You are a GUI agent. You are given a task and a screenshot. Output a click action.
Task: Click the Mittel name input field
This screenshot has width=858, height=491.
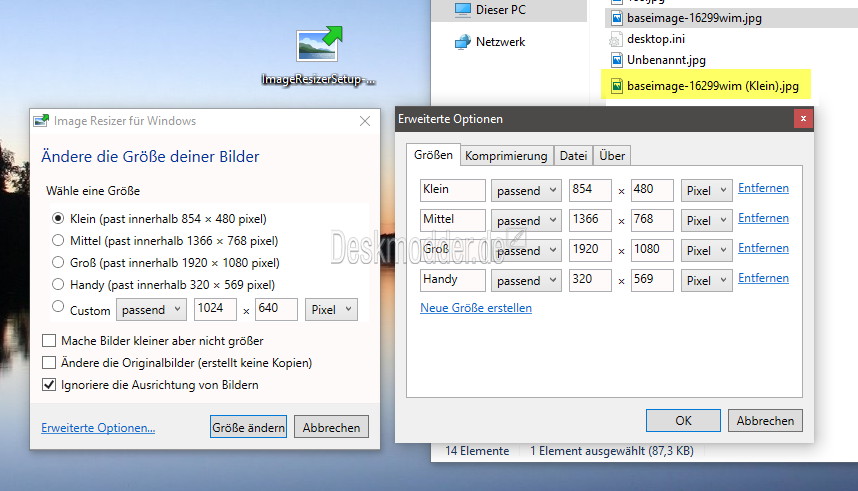pyautogui.click(x=453, y=220)
